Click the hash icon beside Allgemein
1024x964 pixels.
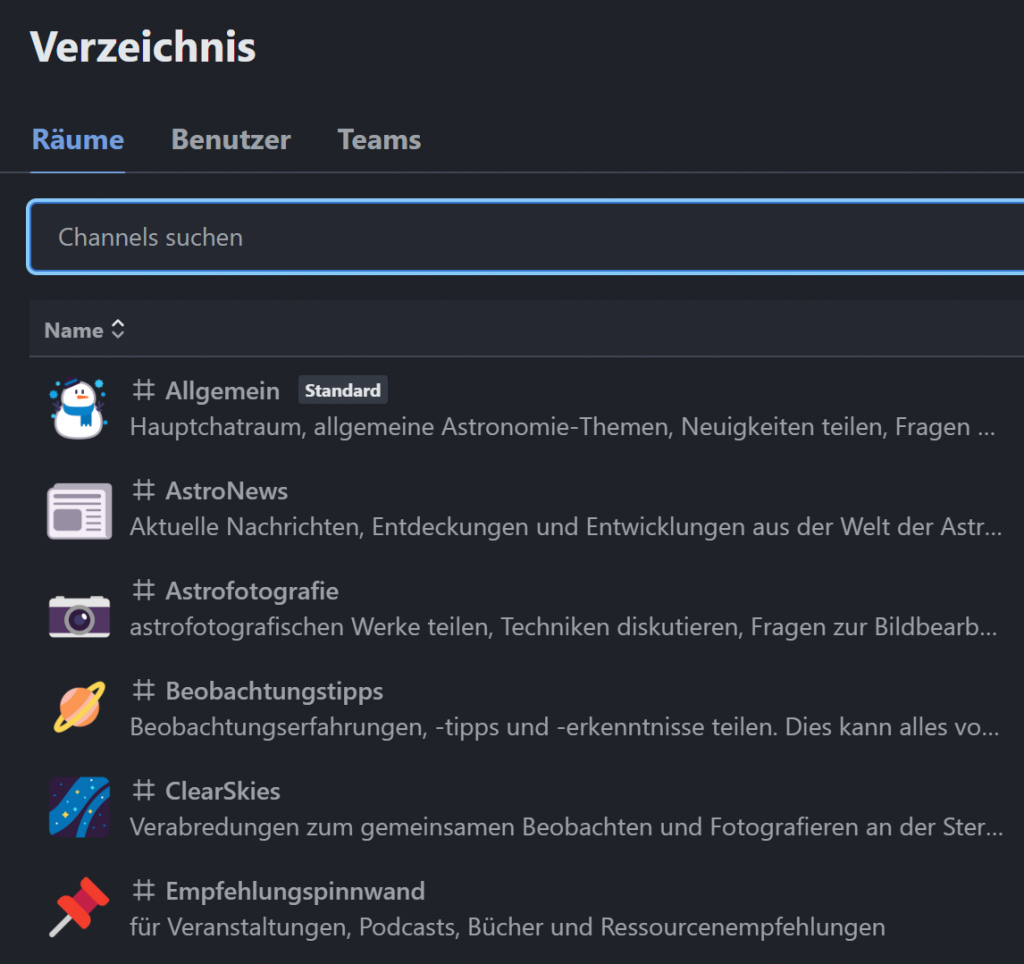144,391
